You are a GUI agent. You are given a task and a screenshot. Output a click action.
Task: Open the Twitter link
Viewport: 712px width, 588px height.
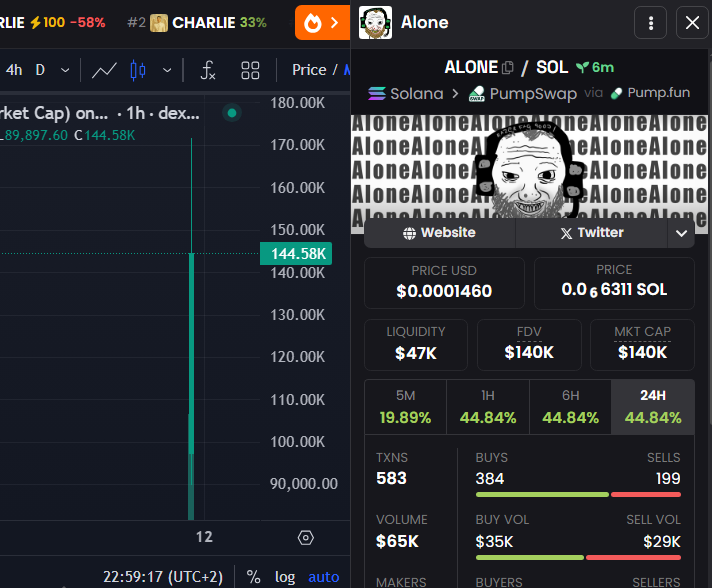tap(592, 233)
